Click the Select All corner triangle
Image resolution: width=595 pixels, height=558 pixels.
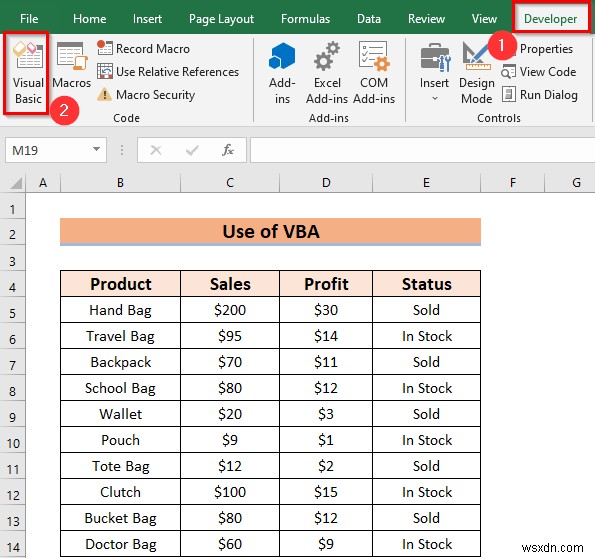[x=16, y=183]
